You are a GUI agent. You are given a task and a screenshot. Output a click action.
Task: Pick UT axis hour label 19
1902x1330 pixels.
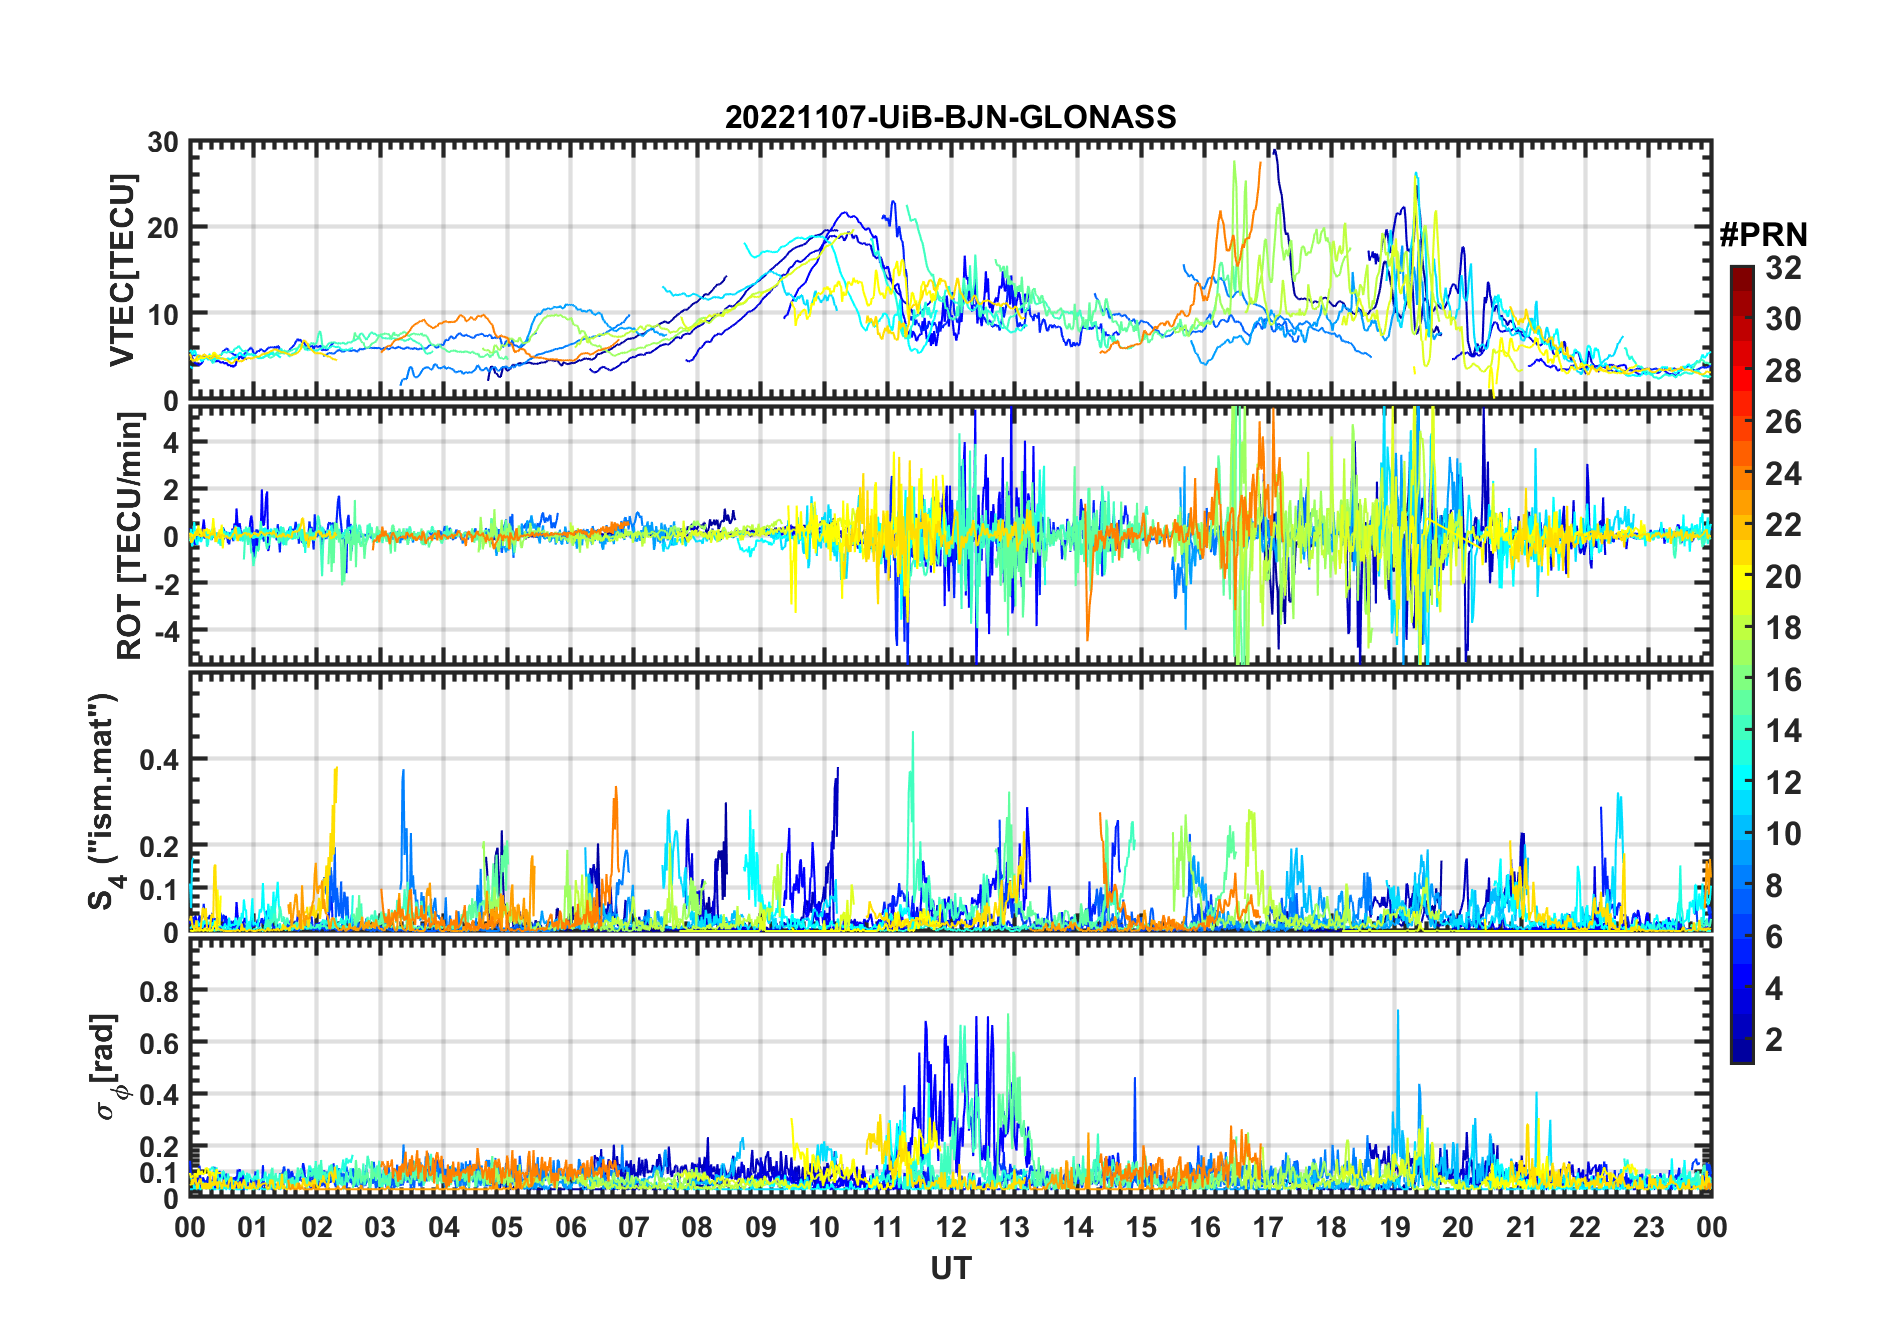[1395, 1228]
